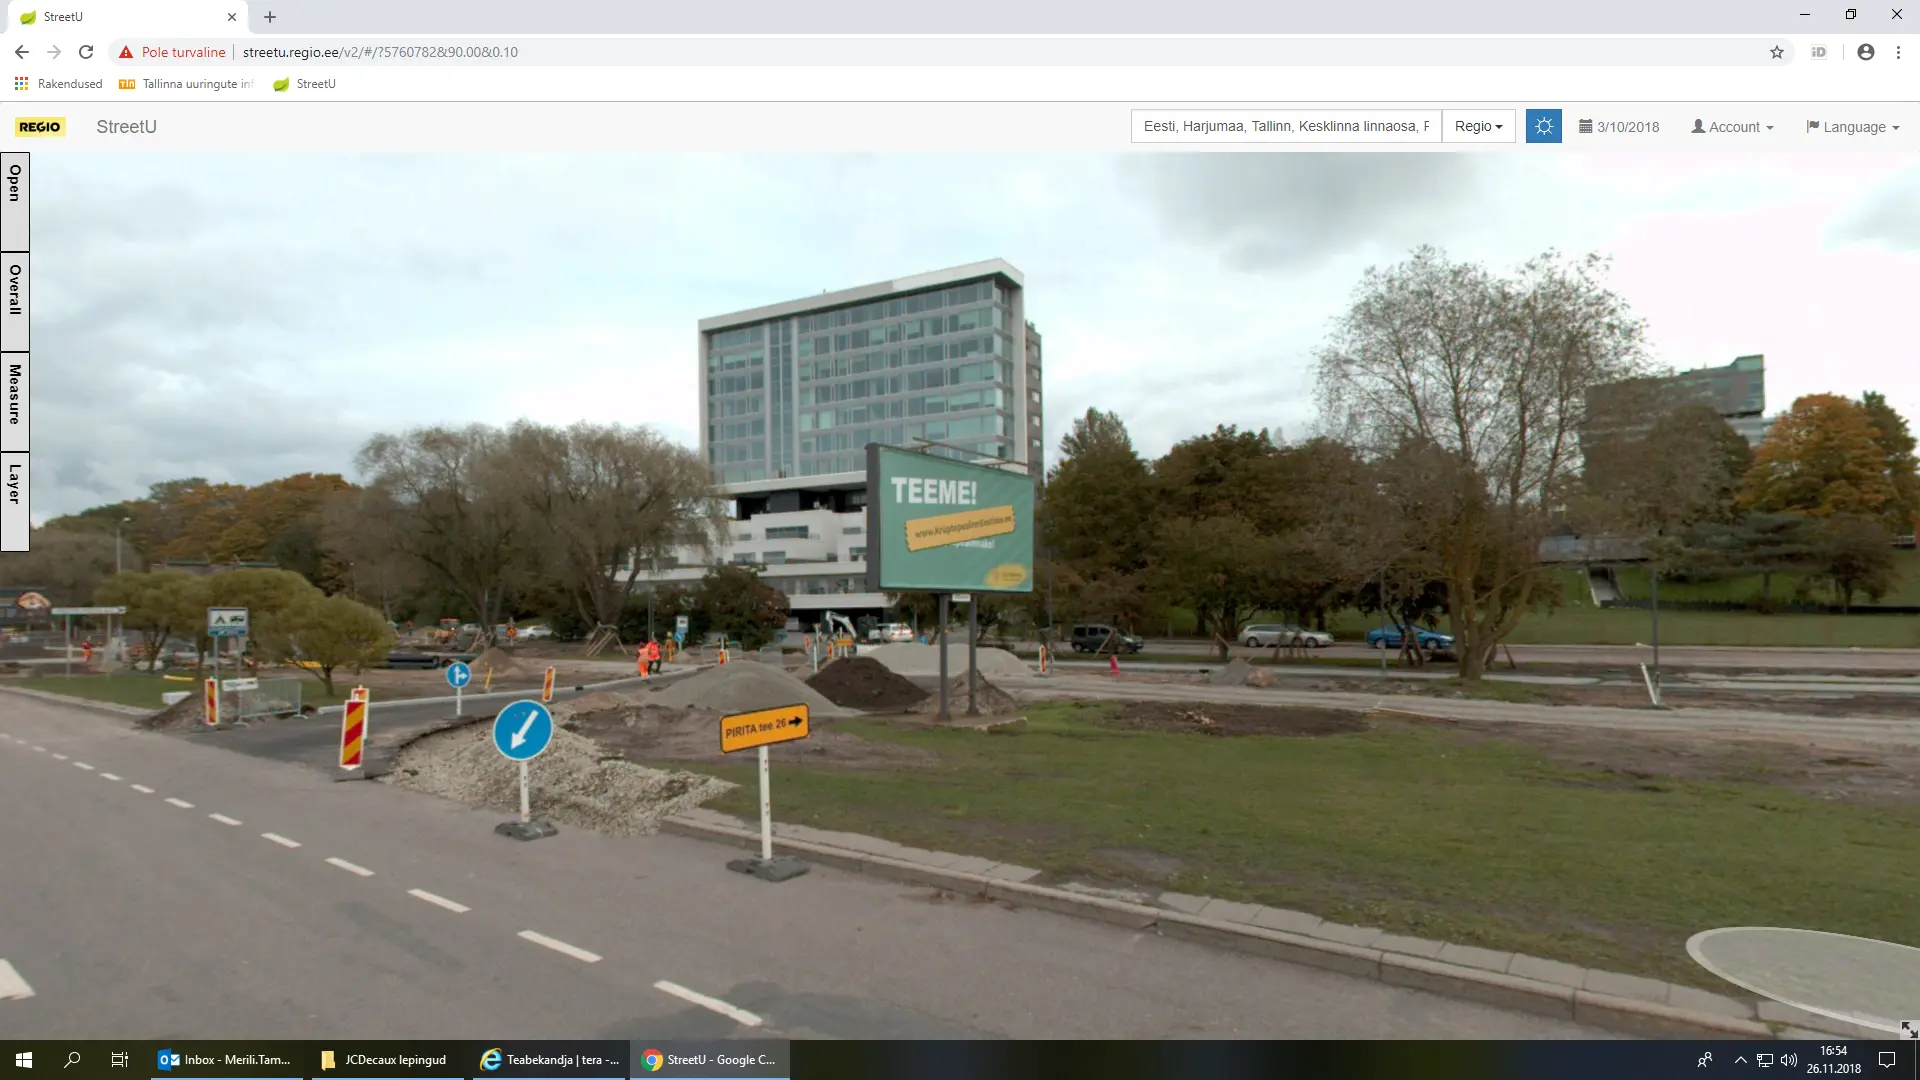Click the Pole turvaline security warning
1920x1080 pixels.
point(172,52)
